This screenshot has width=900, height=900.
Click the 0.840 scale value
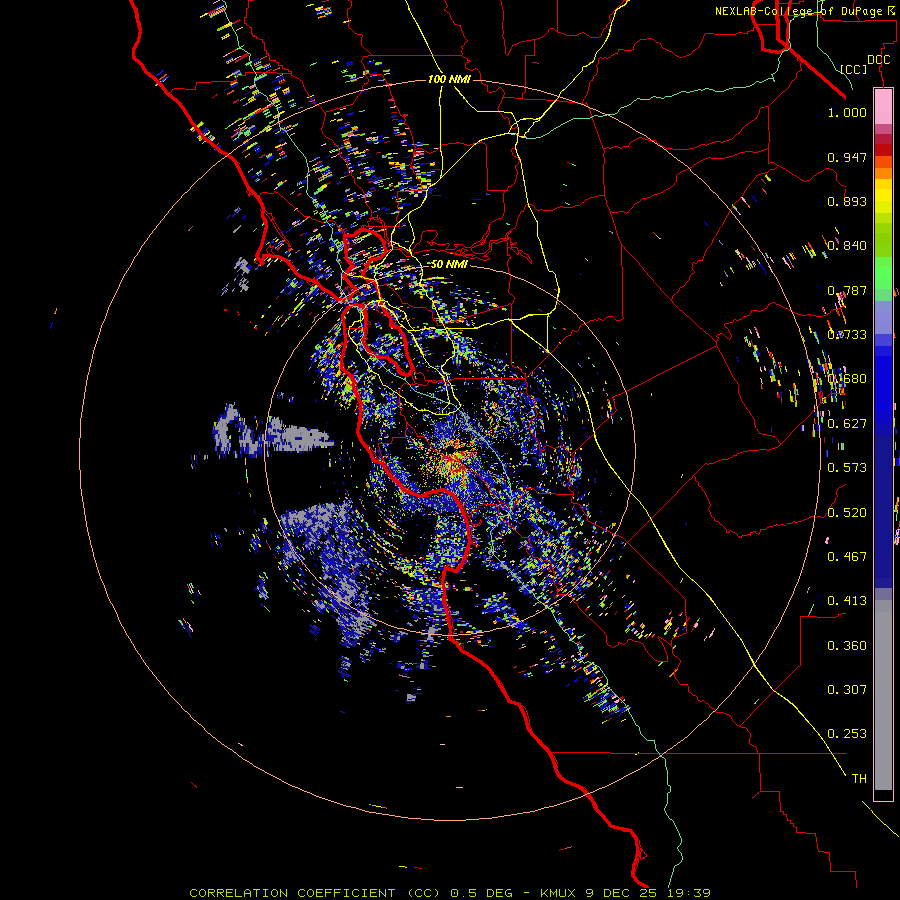tap(847, 246)
